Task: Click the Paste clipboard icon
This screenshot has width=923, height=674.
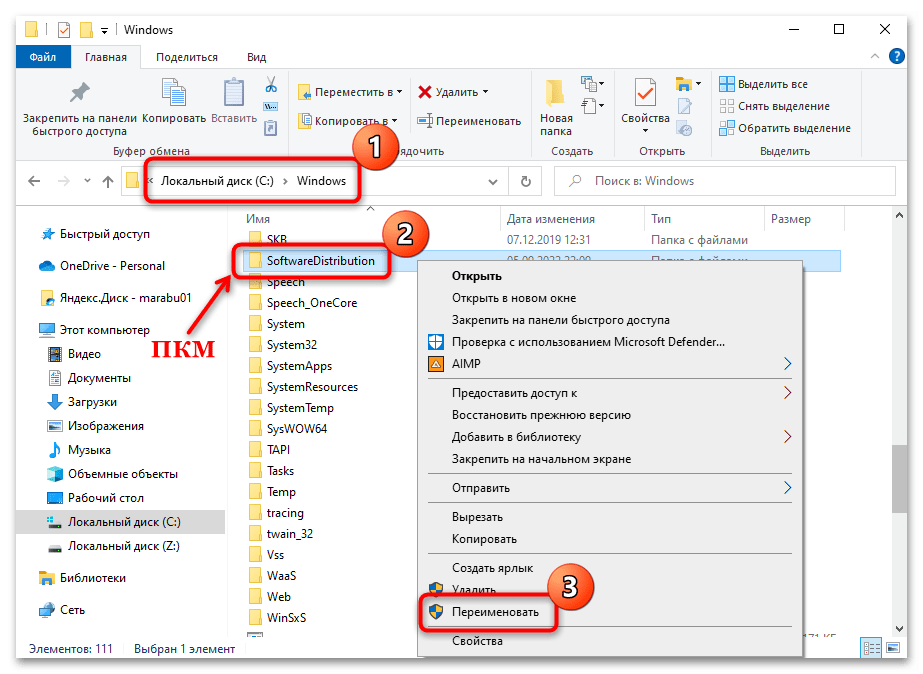Action: click(234, 93)
